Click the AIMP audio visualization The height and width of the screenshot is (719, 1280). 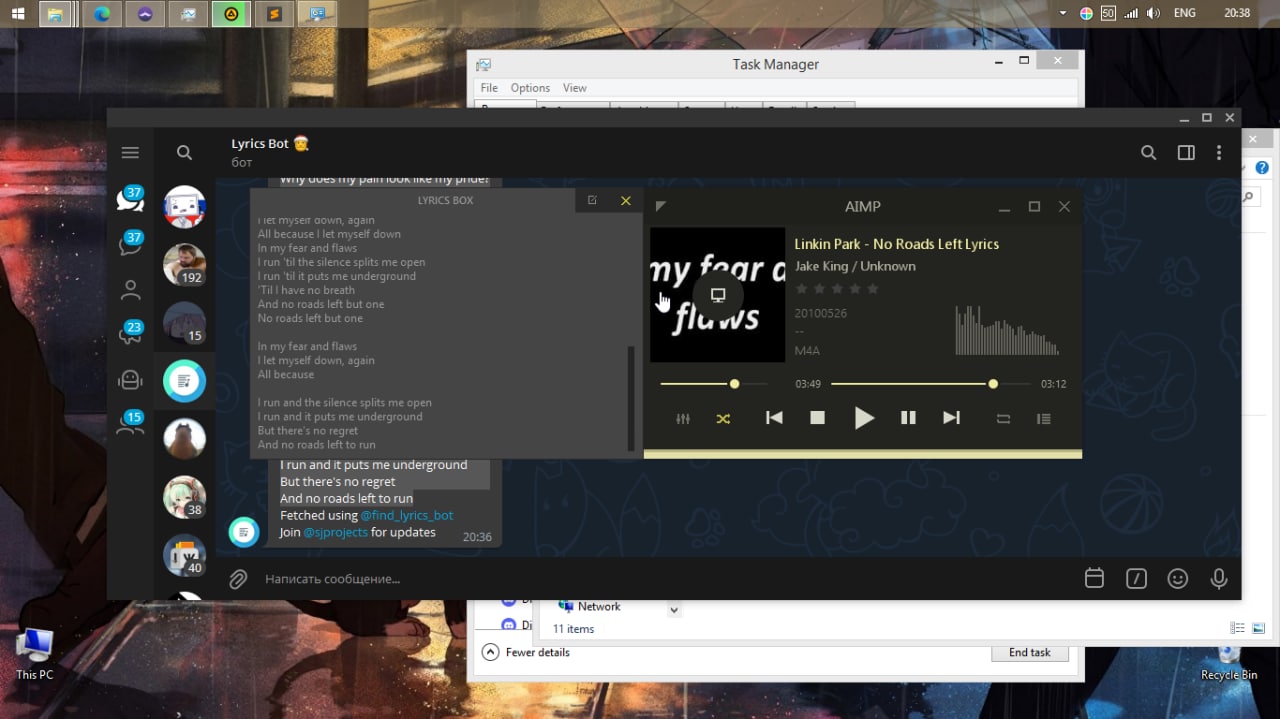click(1006, 330)
